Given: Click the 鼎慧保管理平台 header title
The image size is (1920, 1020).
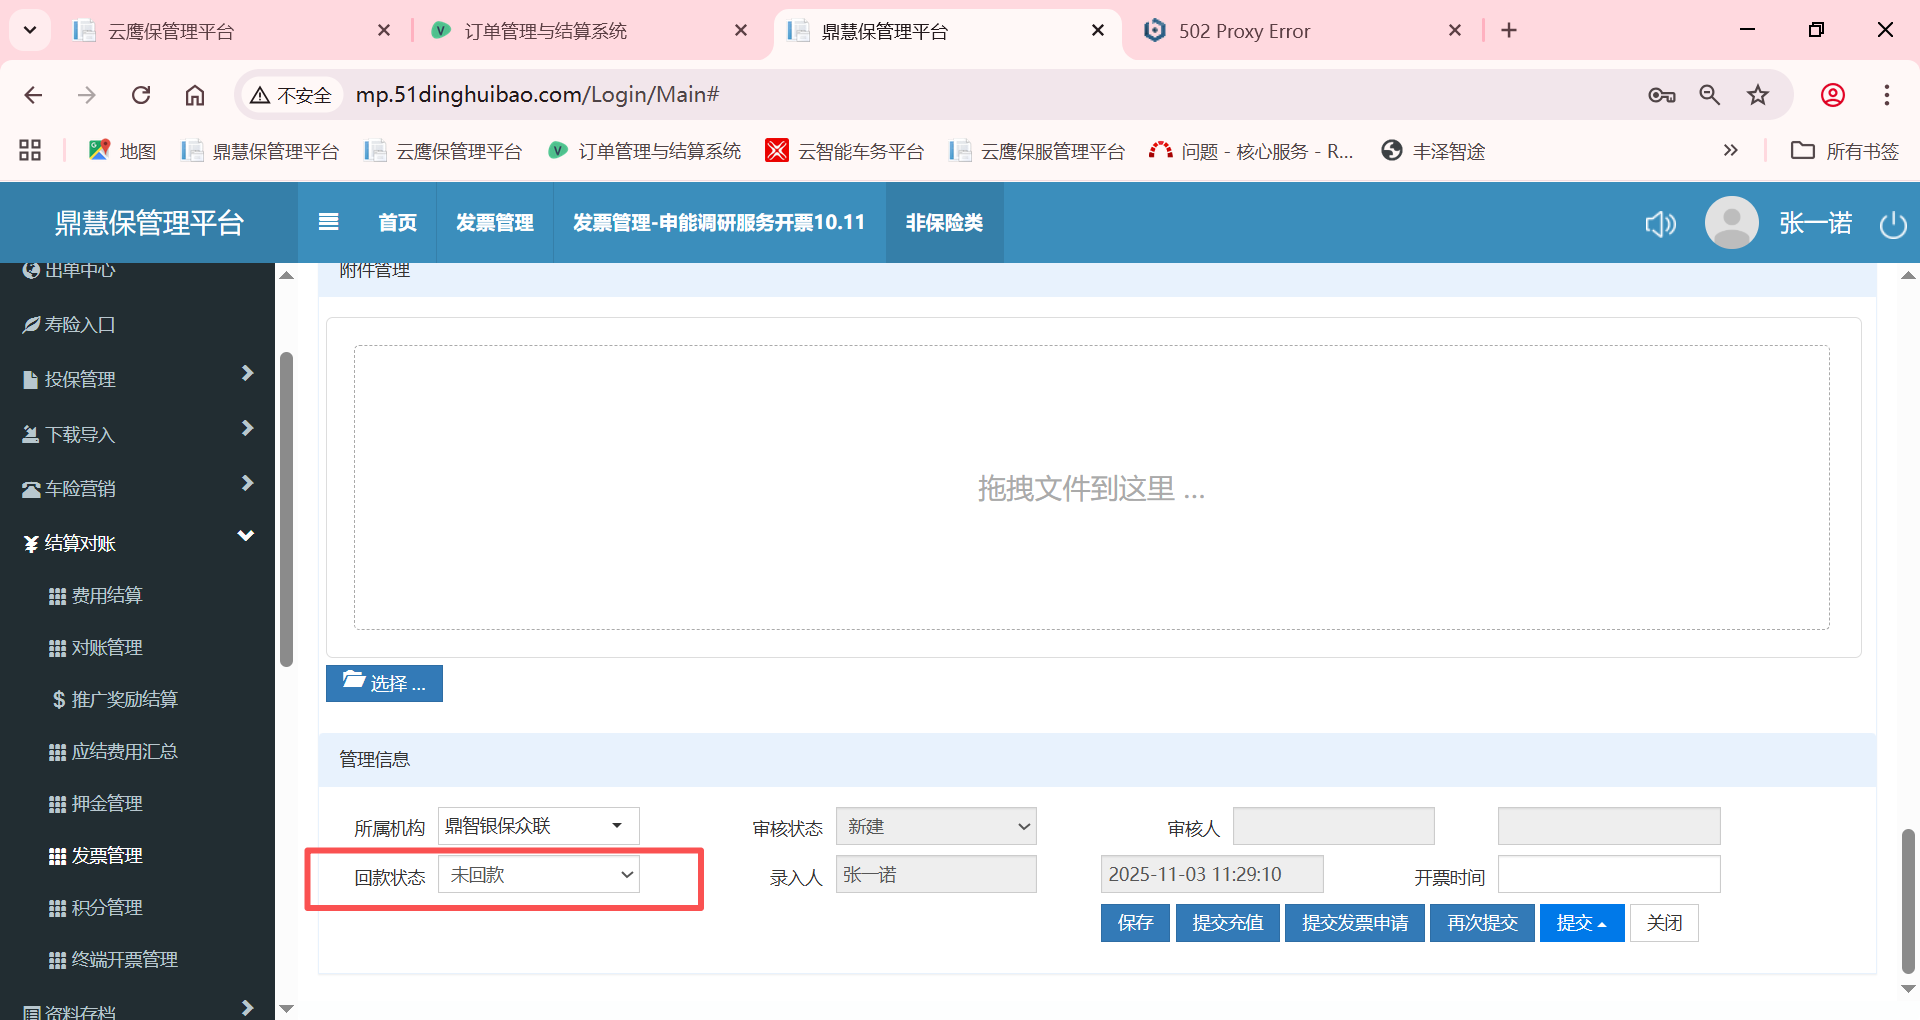Looking at the screenshot, I should (x=149, y=223).
